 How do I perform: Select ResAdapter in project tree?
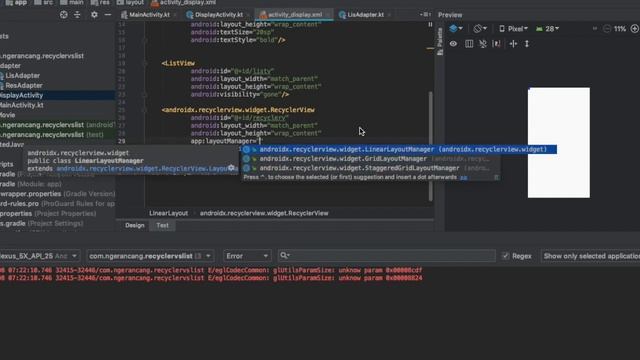[24, 85]
